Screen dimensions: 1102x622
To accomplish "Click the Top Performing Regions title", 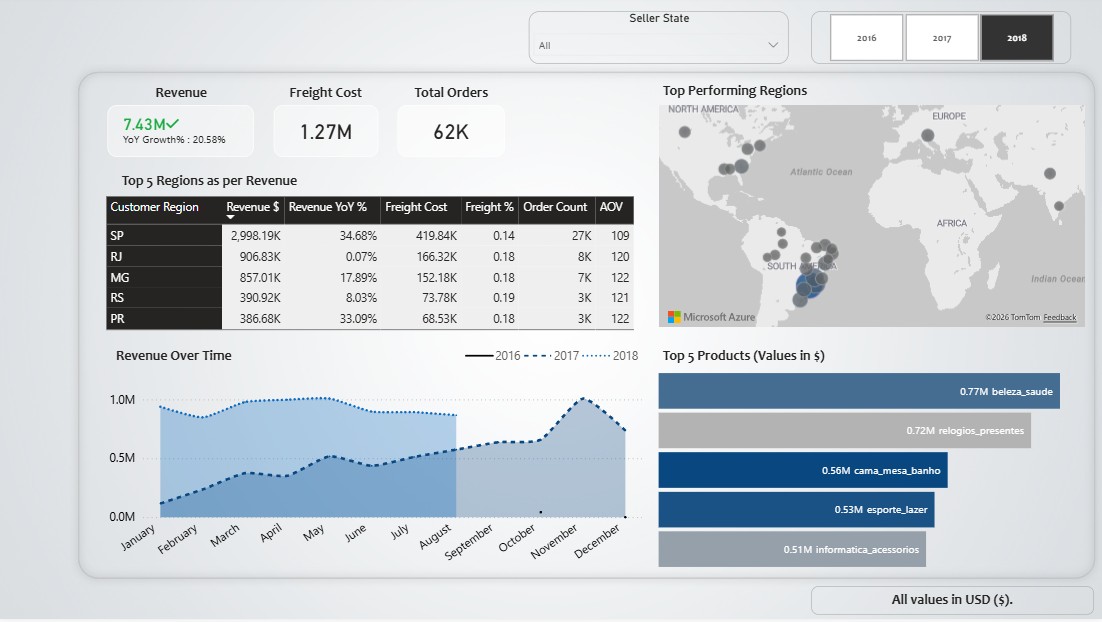I will click(734, 91).
